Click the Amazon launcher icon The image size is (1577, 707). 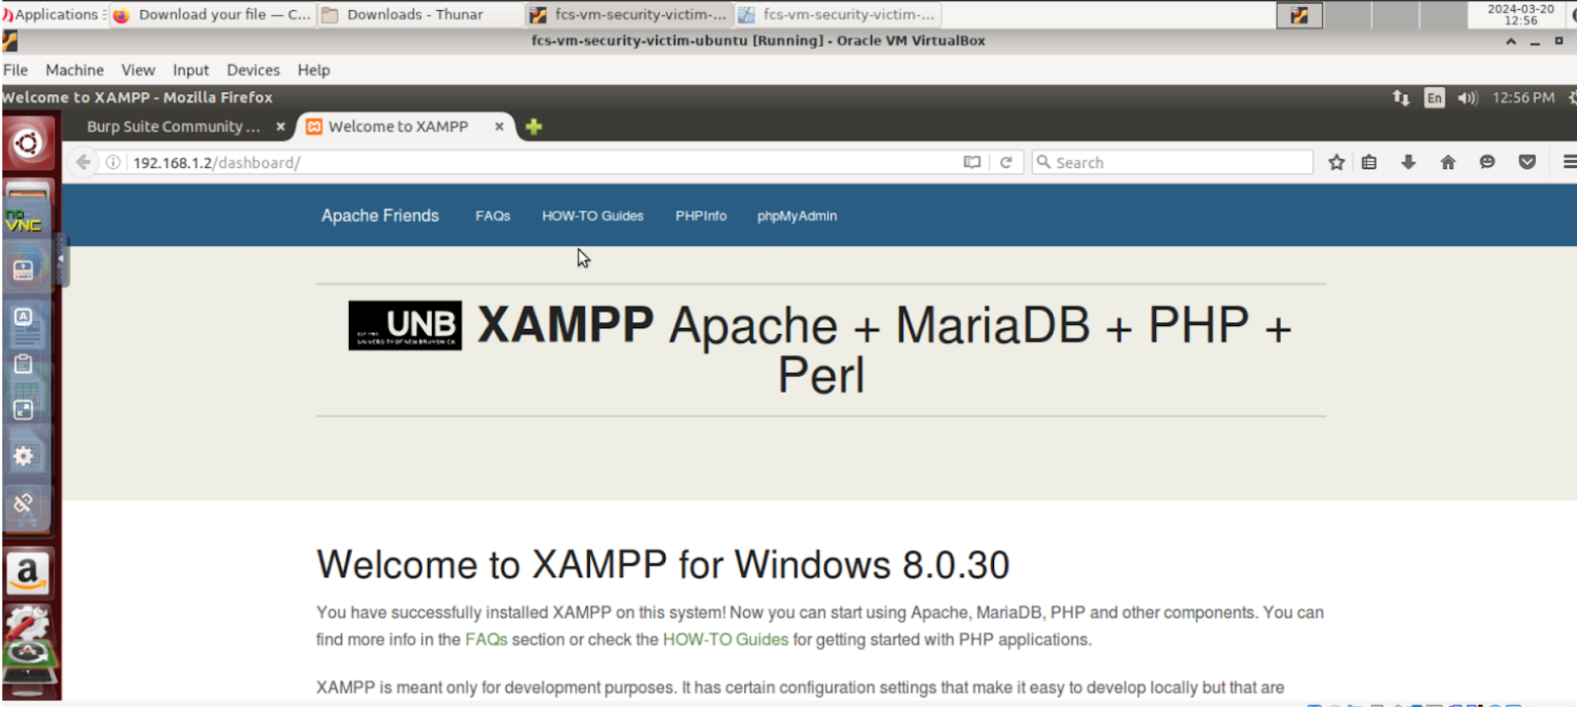[x=28, y=573]
